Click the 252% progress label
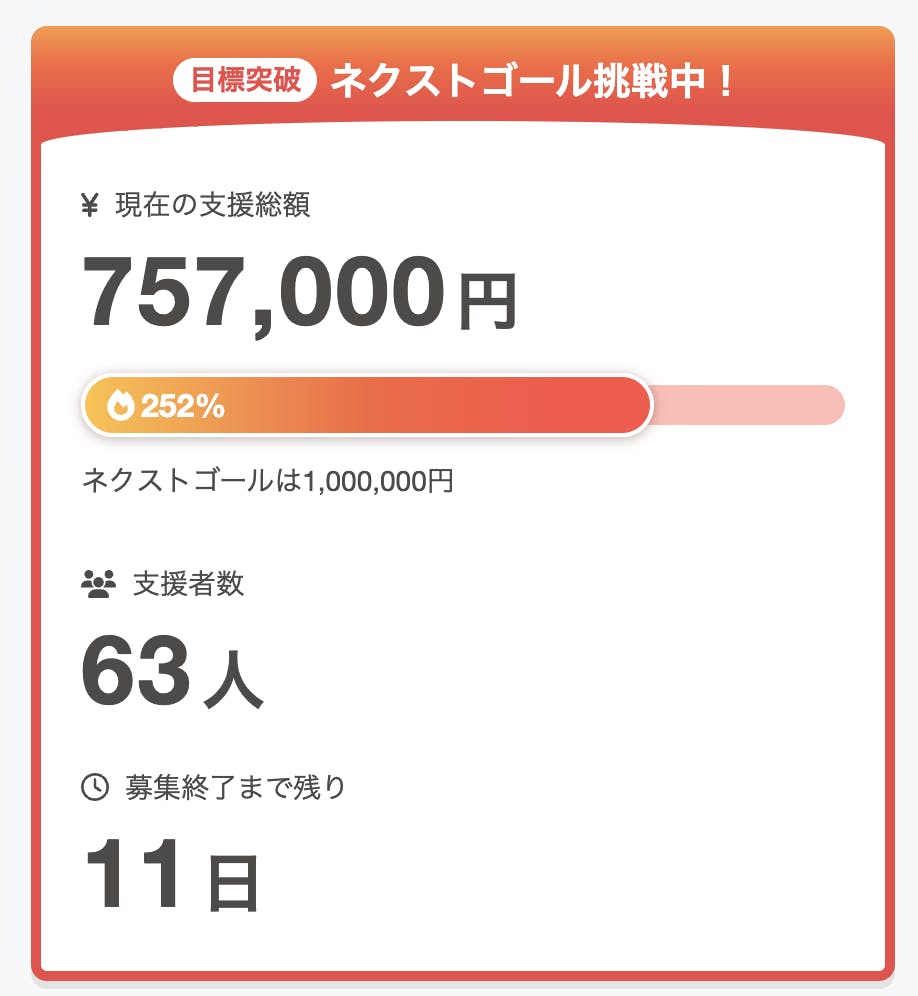 tap(183, 406)
